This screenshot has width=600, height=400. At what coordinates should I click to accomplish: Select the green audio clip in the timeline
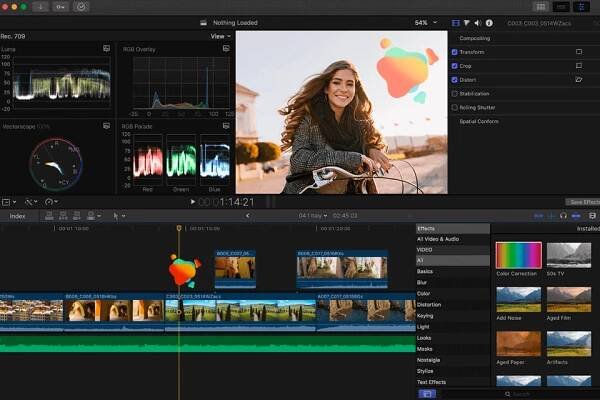pyautogui.click(x=208, y=343)
